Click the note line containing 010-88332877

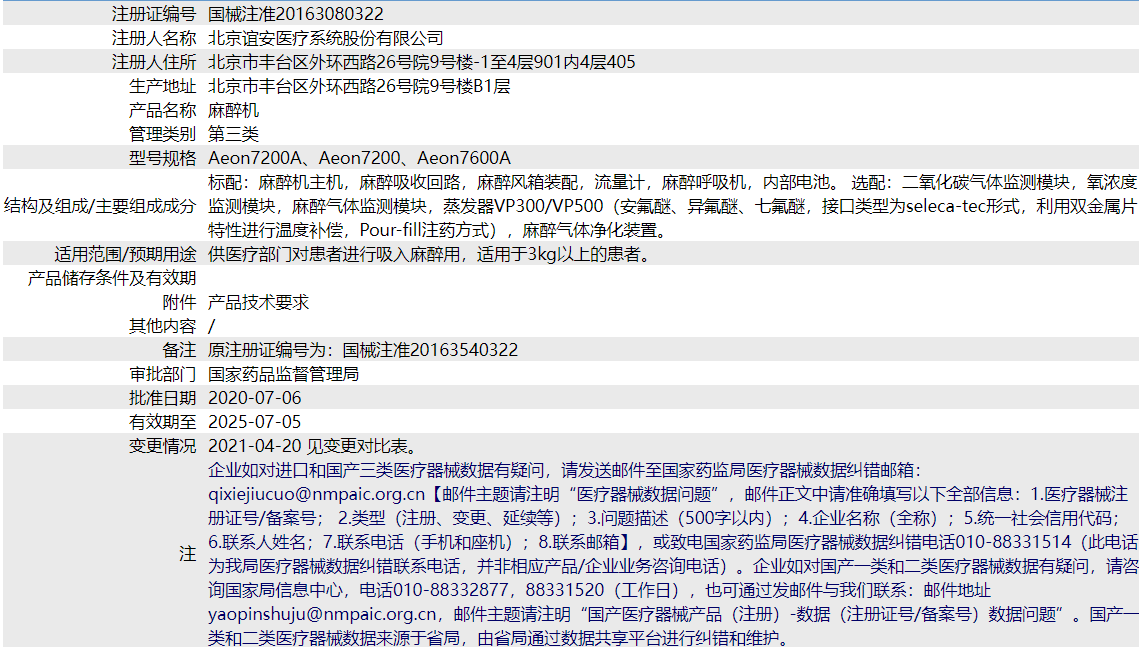point(599,590)
